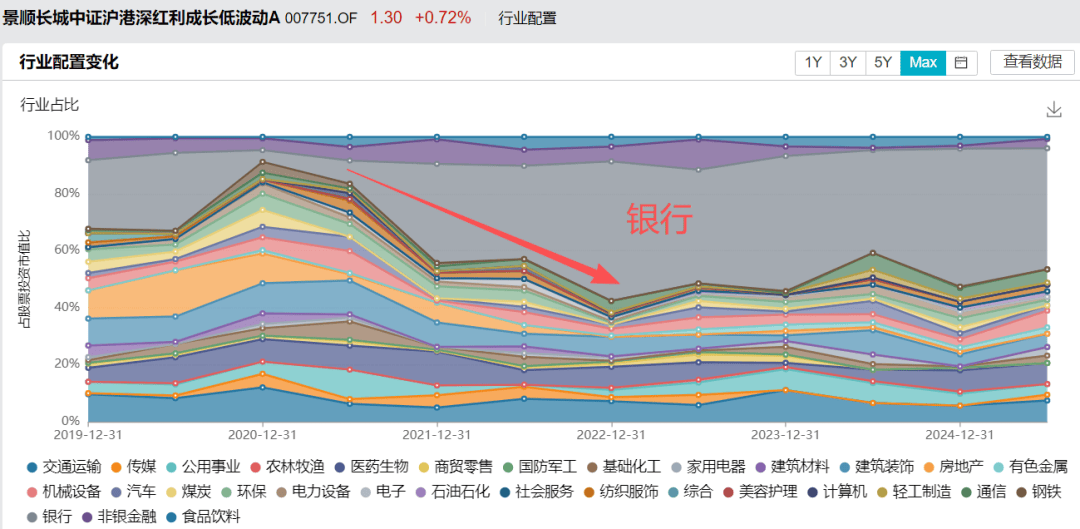Switch to 3Y time range
This screenshot has width=1080, height=529.
[x=848, y=62]
